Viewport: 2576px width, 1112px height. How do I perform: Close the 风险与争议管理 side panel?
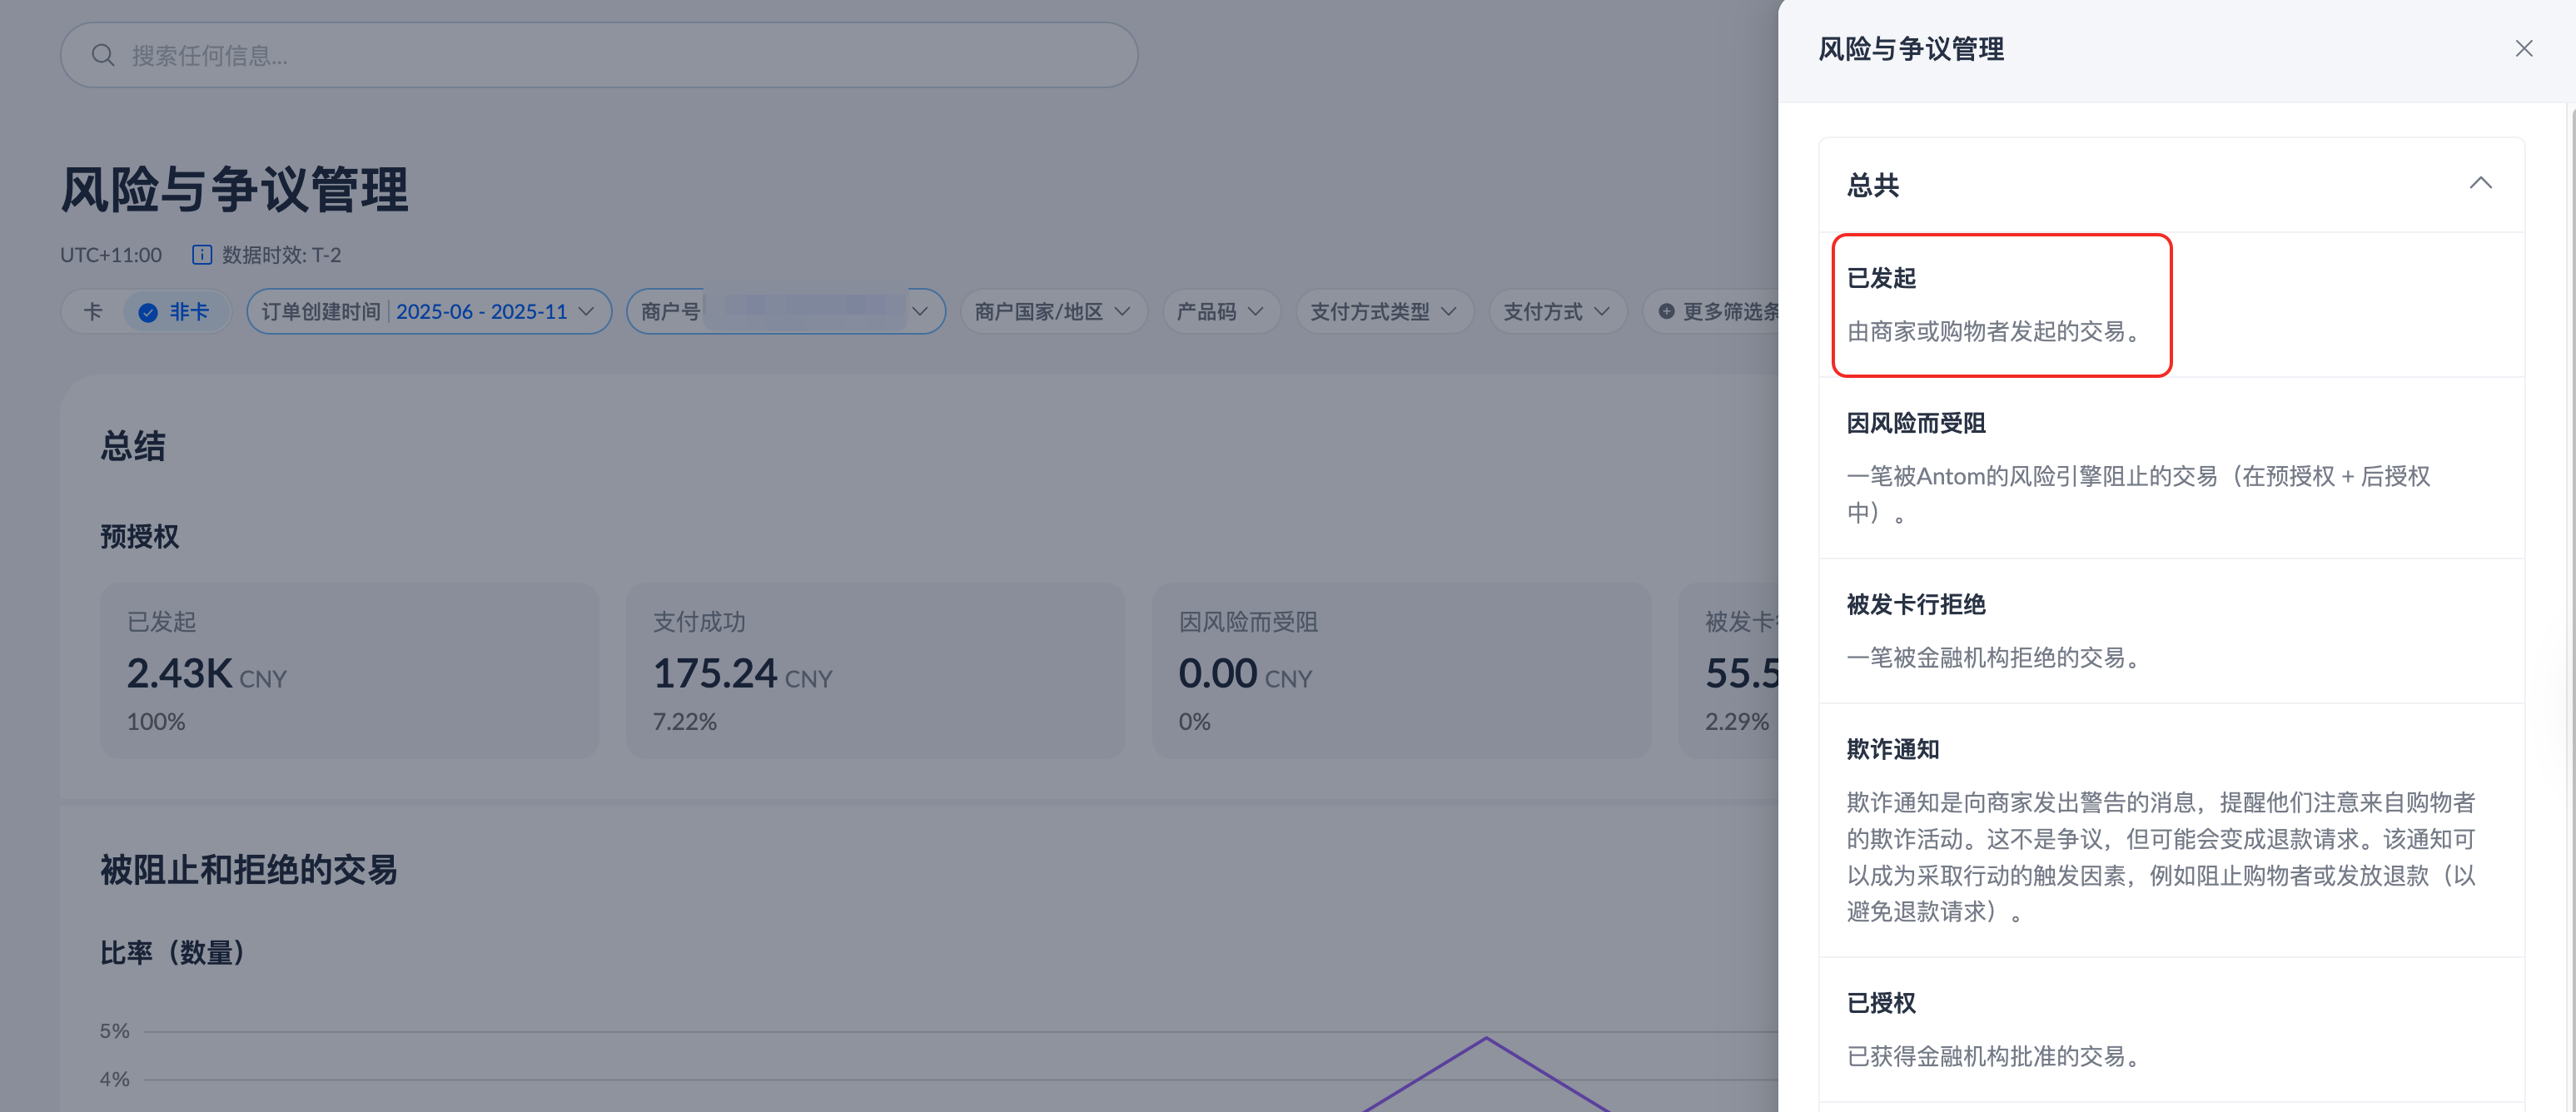2523,49
